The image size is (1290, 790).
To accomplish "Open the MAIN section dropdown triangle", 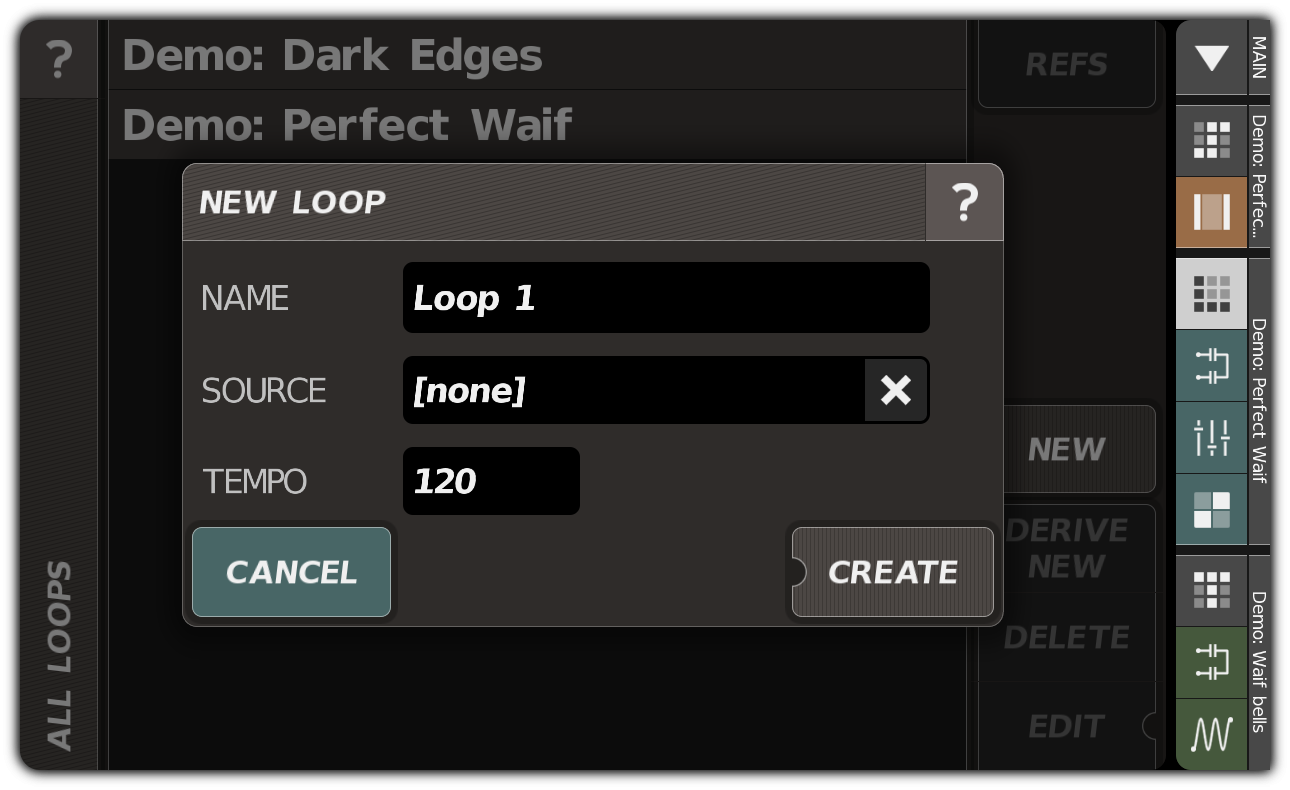I will coord(1211,58).
